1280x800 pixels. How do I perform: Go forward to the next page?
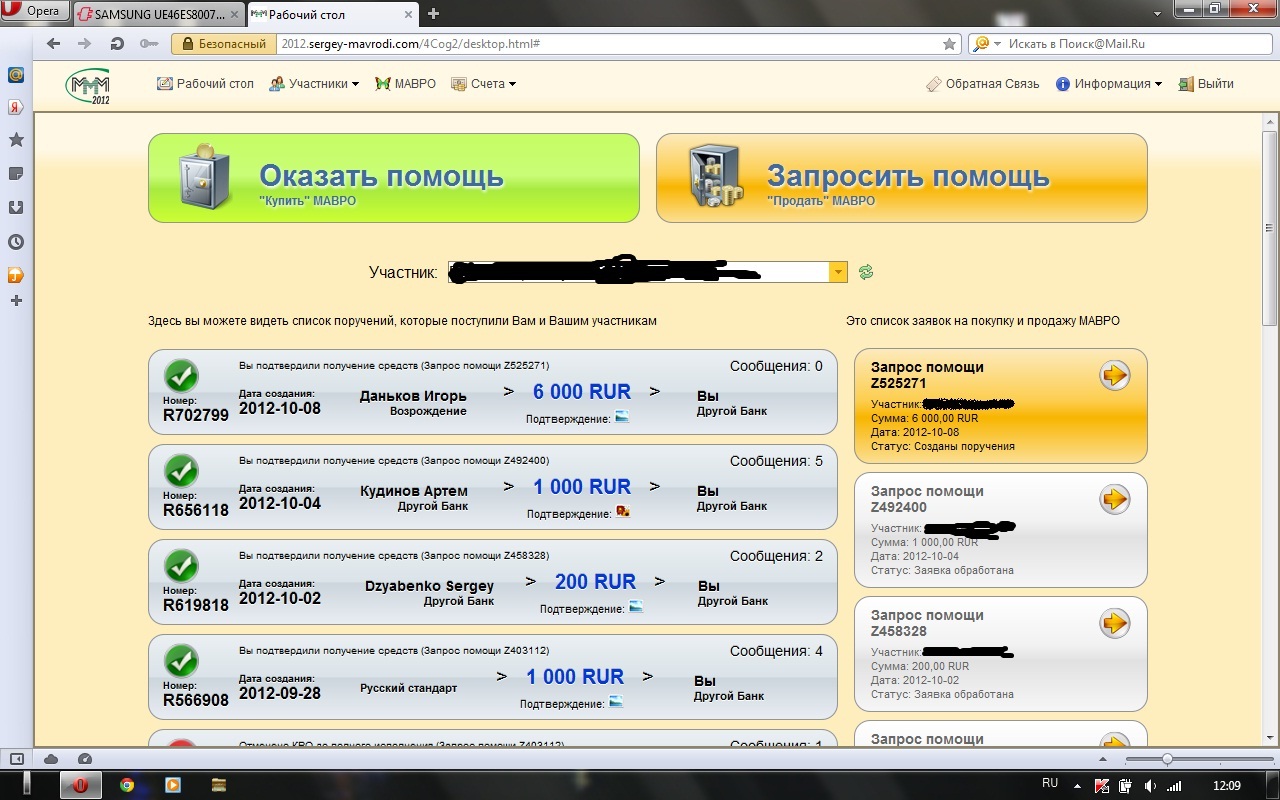(85, 44)
